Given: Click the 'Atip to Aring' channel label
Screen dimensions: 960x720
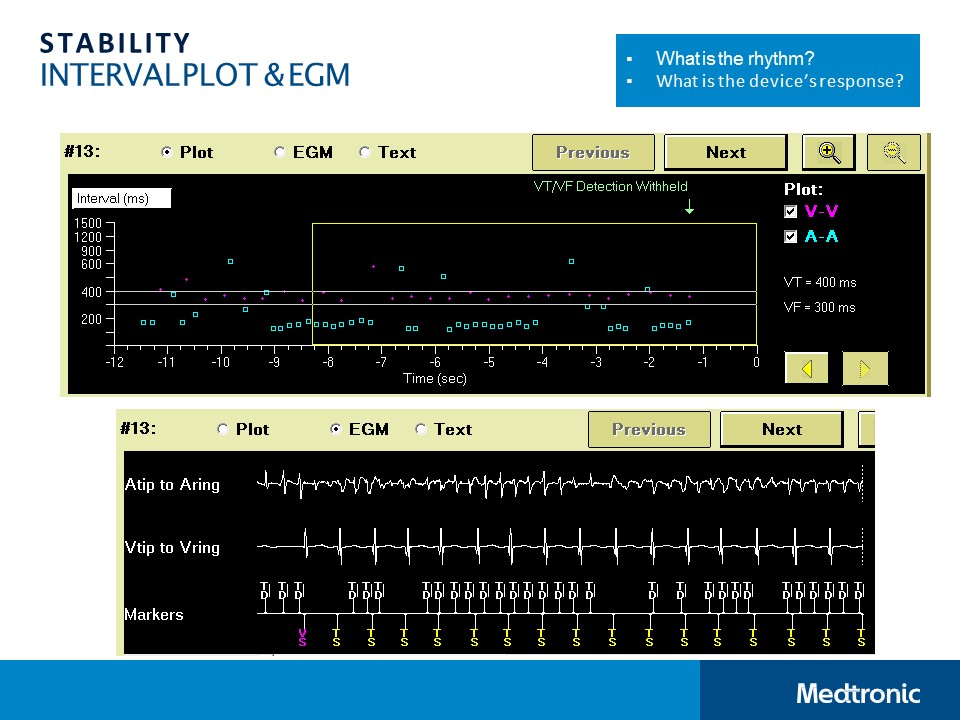Looking at the screenshot, I should (x=172, y=484).
